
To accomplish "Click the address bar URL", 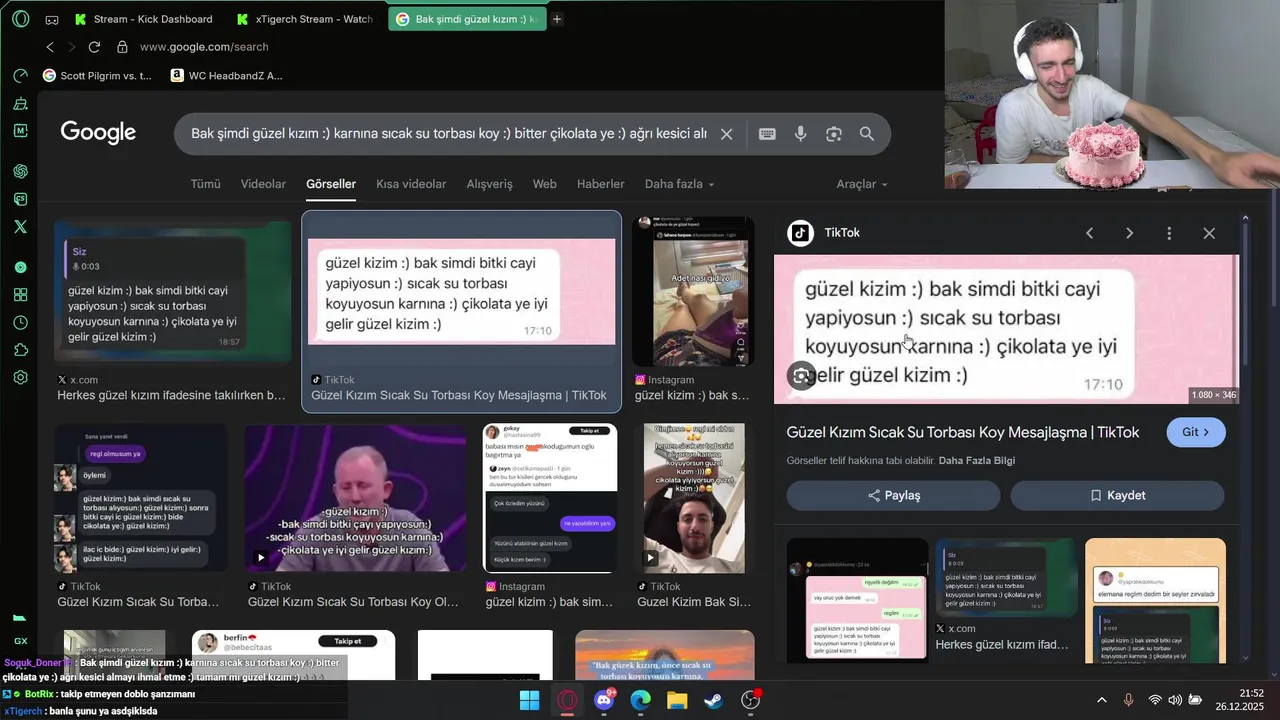I will (x=204, y=47).
